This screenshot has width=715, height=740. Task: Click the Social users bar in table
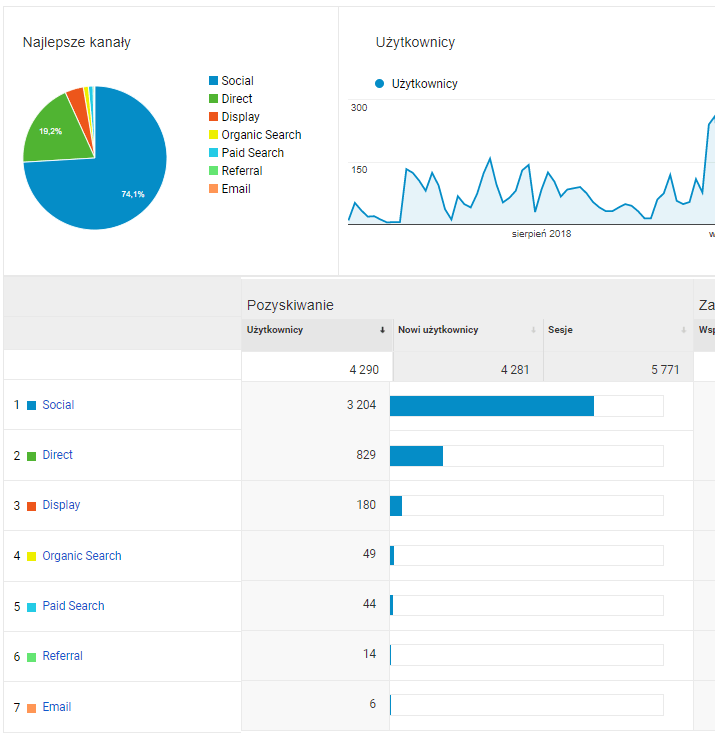(491, 405)
